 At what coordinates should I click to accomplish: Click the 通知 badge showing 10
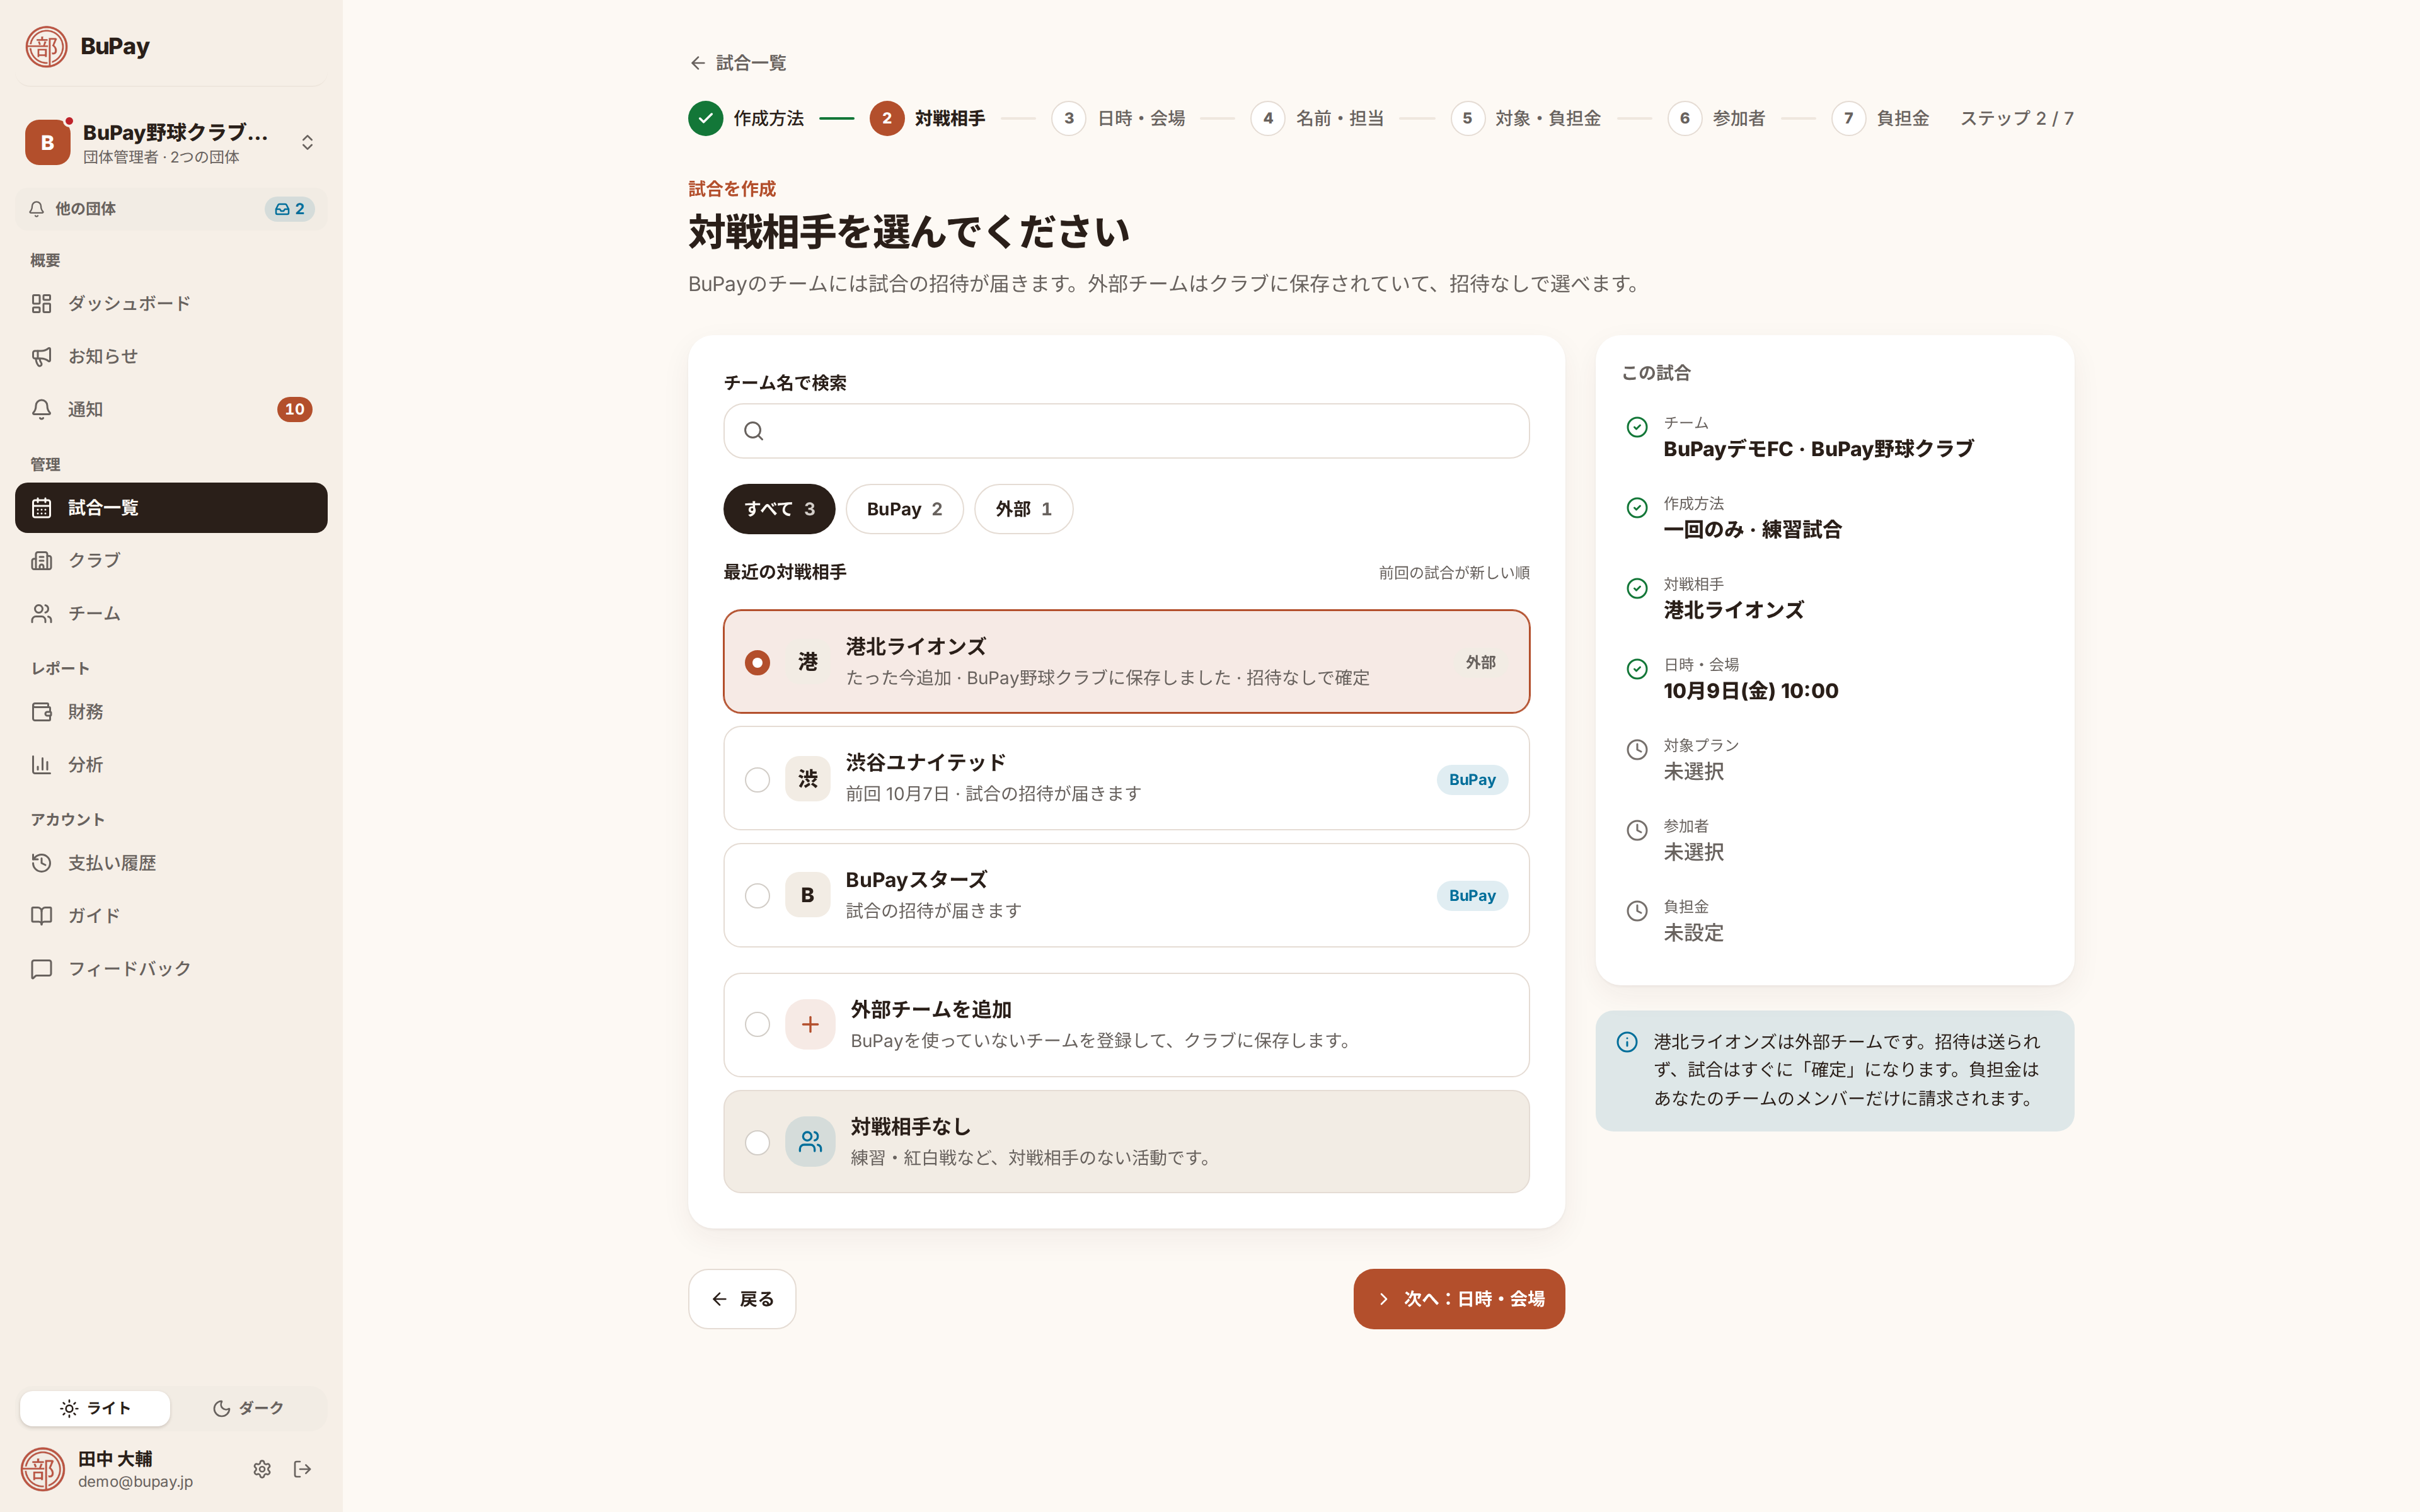tap(294, 409)
